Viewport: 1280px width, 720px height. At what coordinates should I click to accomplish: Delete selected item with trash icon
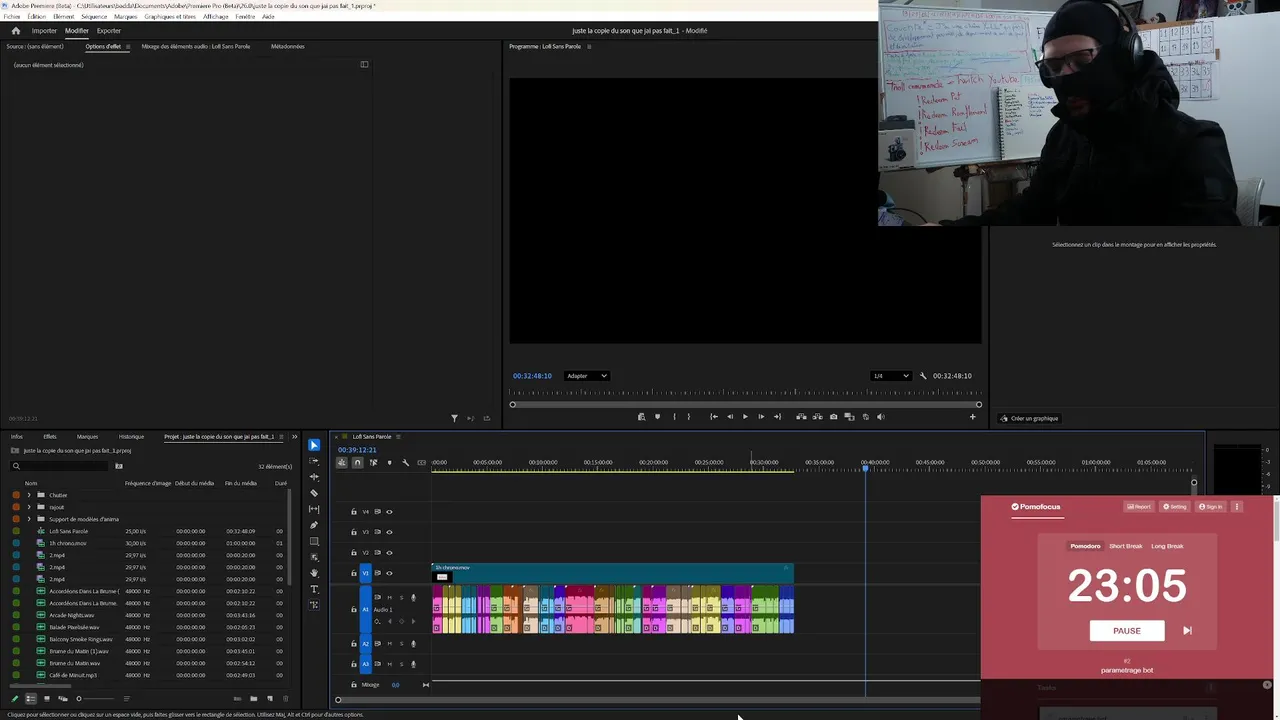tap(285, 698)
